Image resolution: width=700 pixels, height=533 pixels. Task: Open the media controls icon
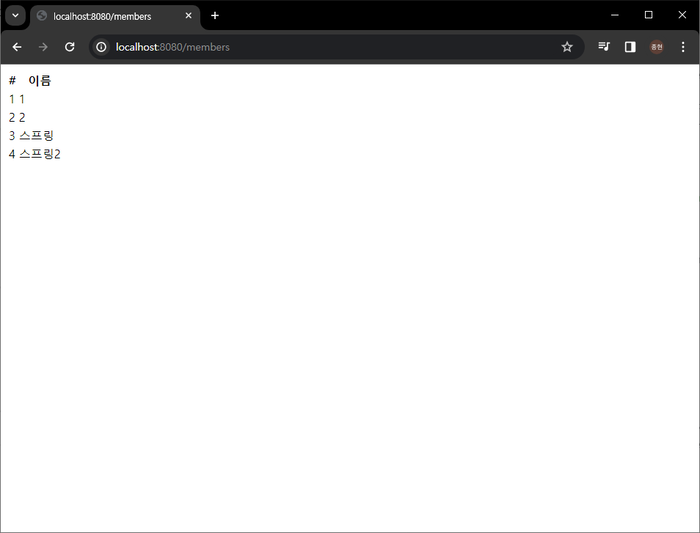pos(604,47)
